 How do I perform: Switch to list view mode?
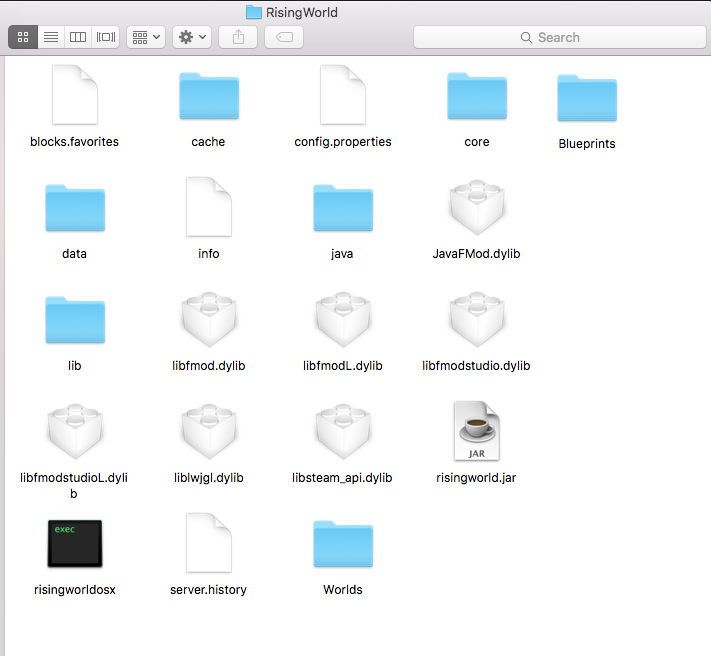click(51, 37)
